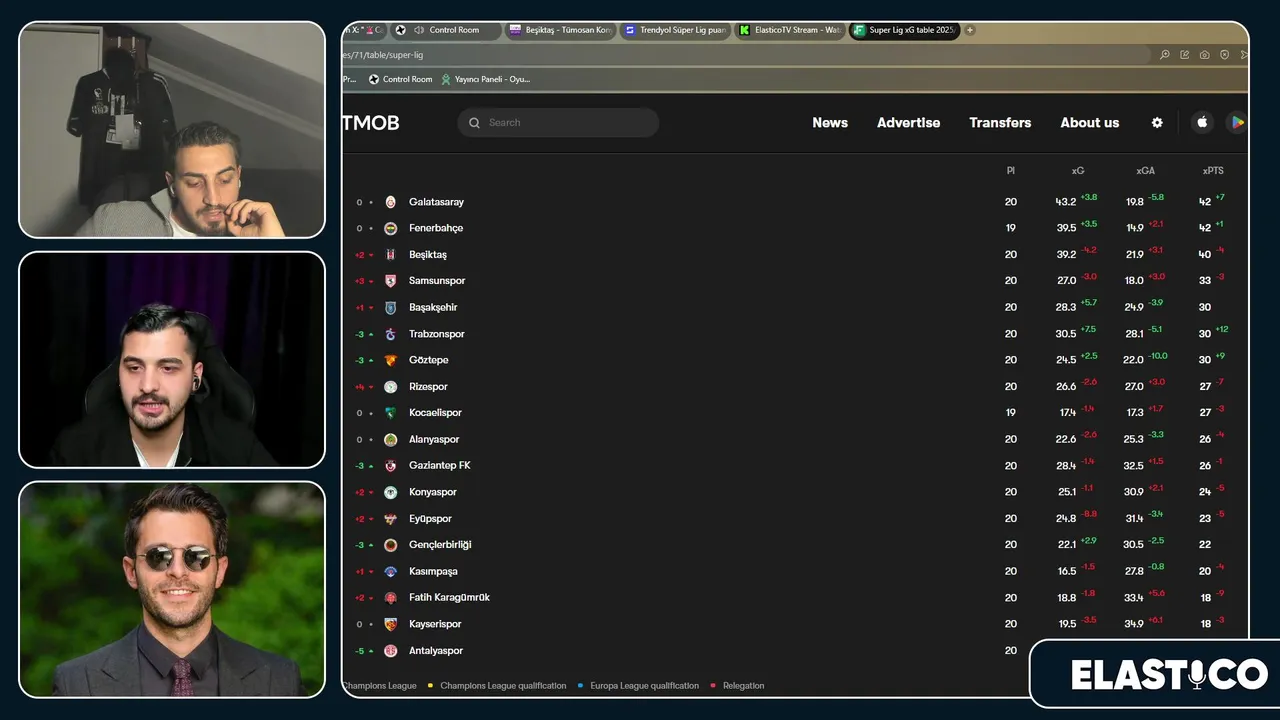Open the Advertise page
Viewport: 1280px width, 720px height.
pyautogui.click(x=908, y=123)
